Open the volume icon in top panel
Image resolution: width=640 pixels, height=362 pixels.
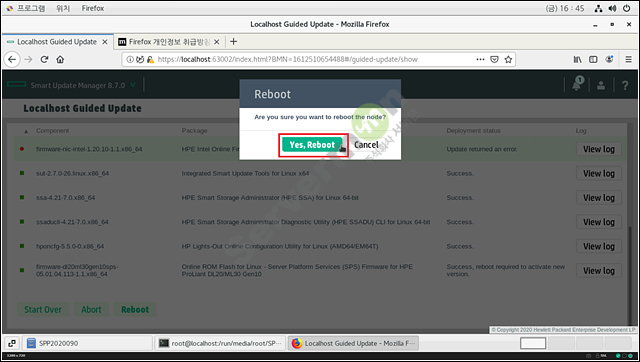612,8
